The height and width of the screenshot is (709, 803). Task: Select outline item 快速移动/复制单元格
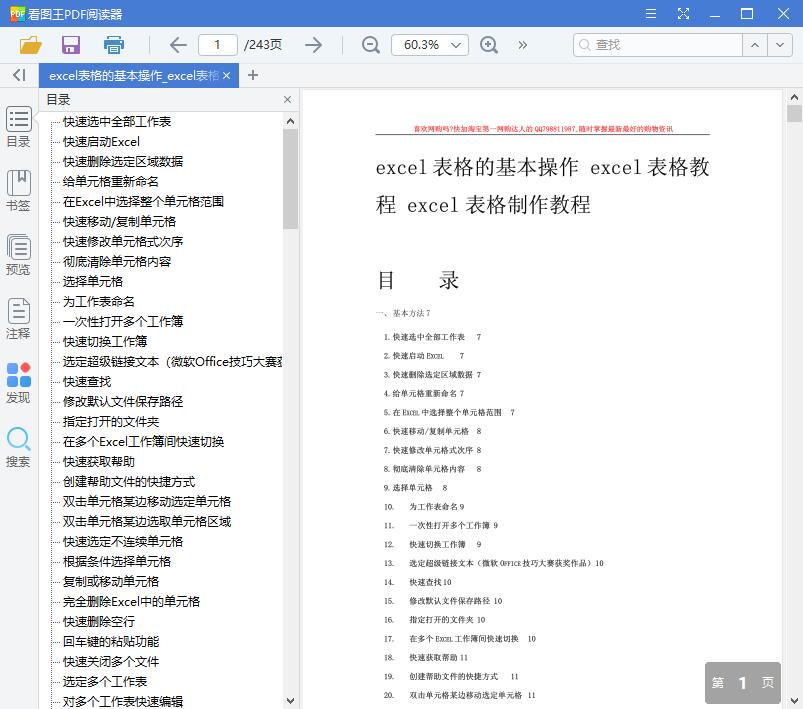(119, 221)
